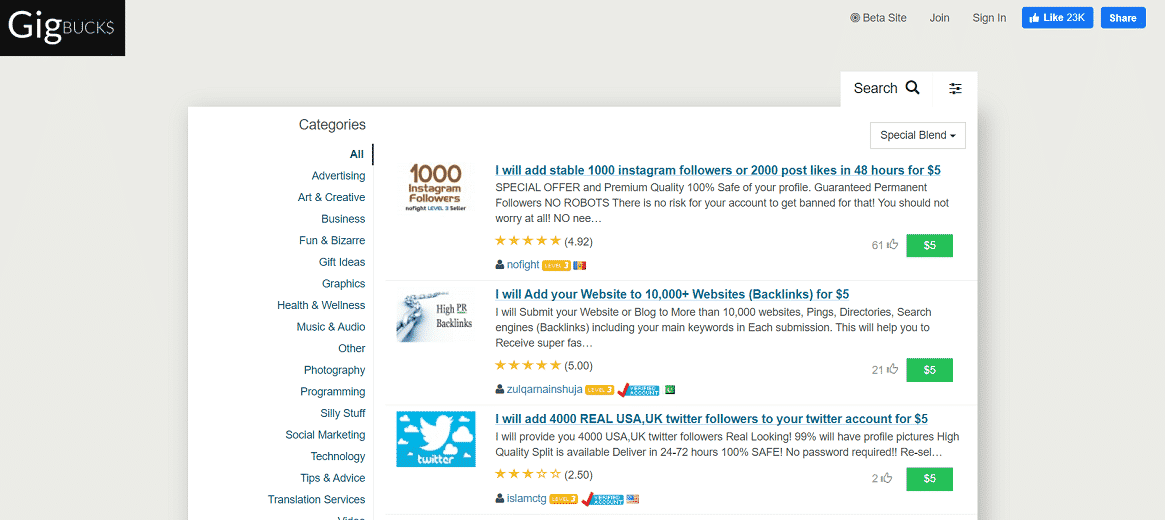
Task: Open the filter sliders icon
Action: click(x=955, y=88)
